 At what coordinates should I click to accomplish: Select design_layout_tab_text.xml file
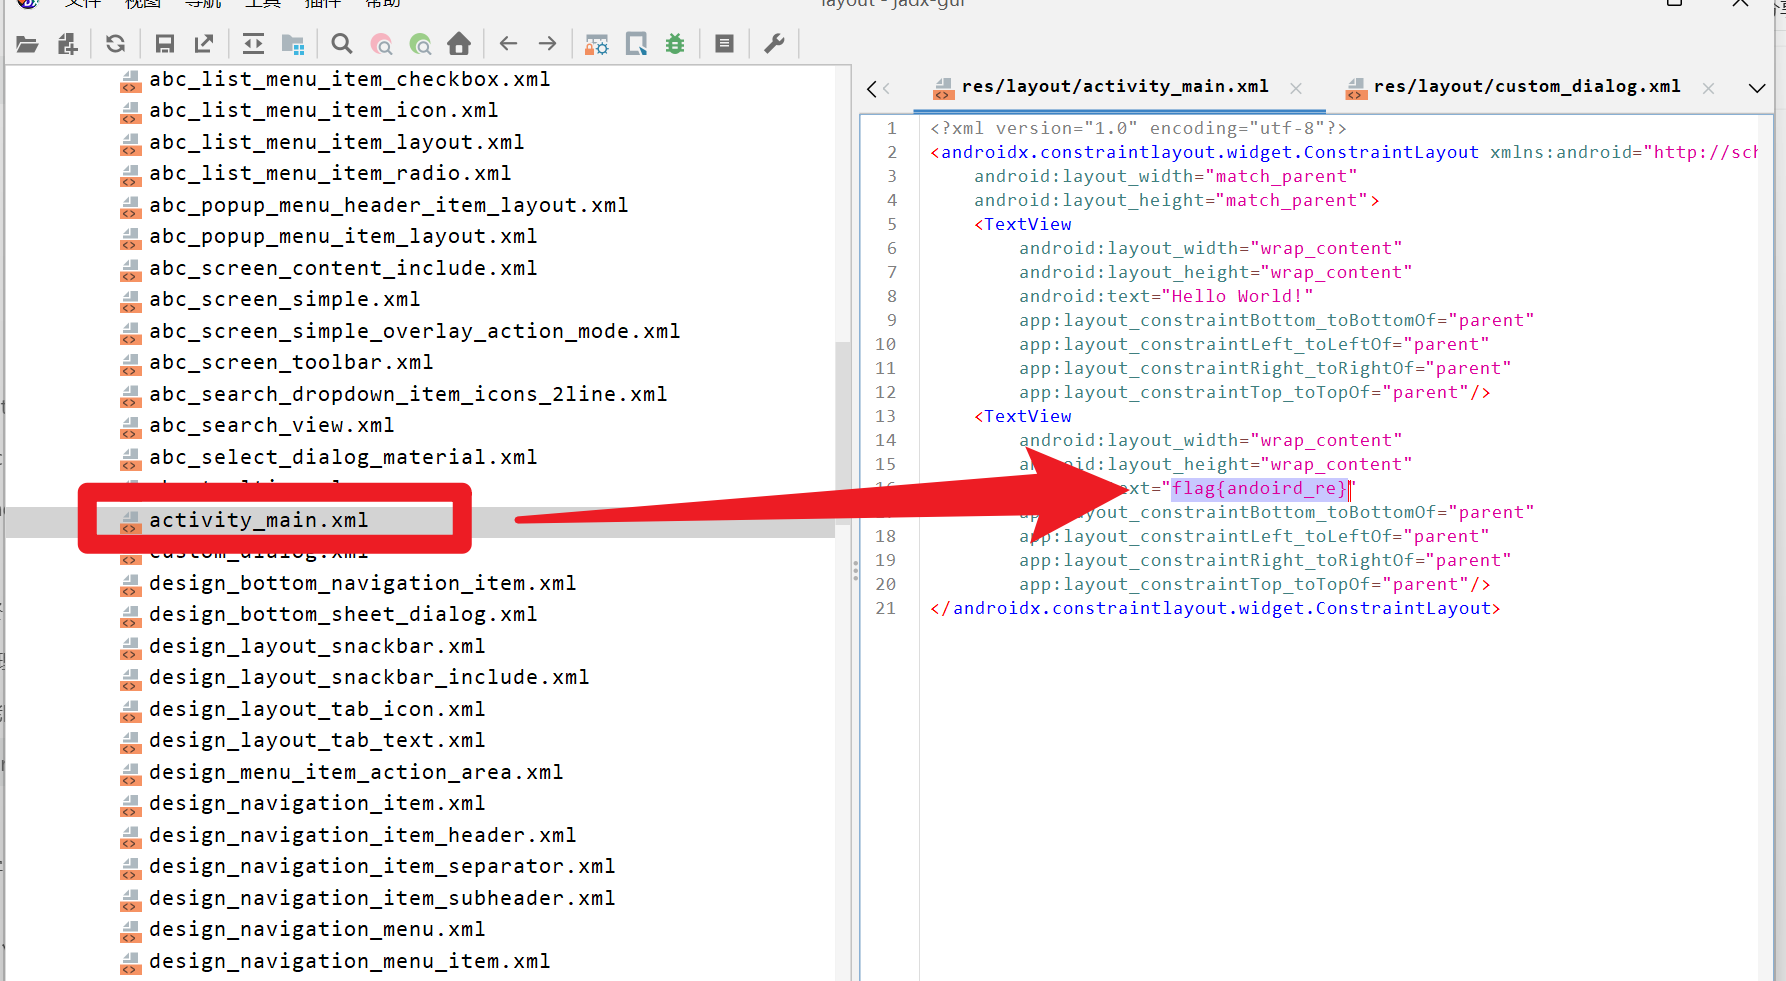(317, 740)
